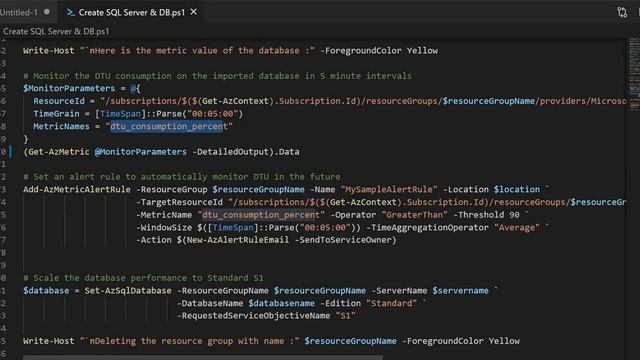
Task: Click Get-AzMetric command text
Action: [x=58, y=152]
